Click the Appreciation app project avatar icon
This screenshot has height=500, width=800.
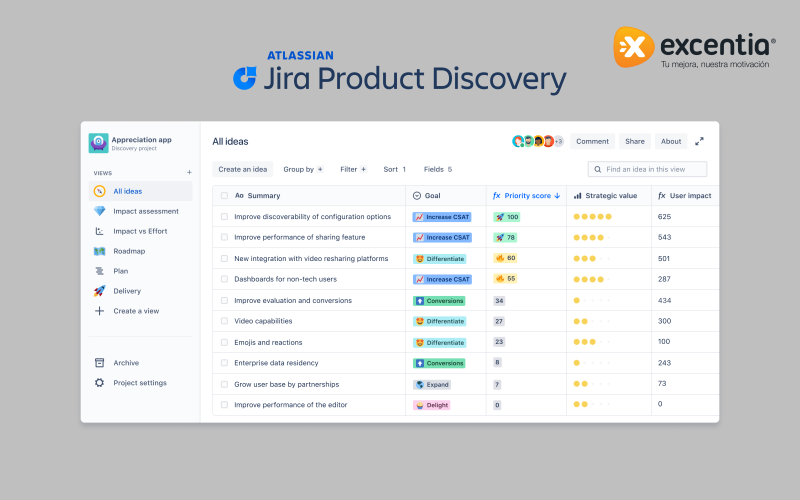point(98,143)
